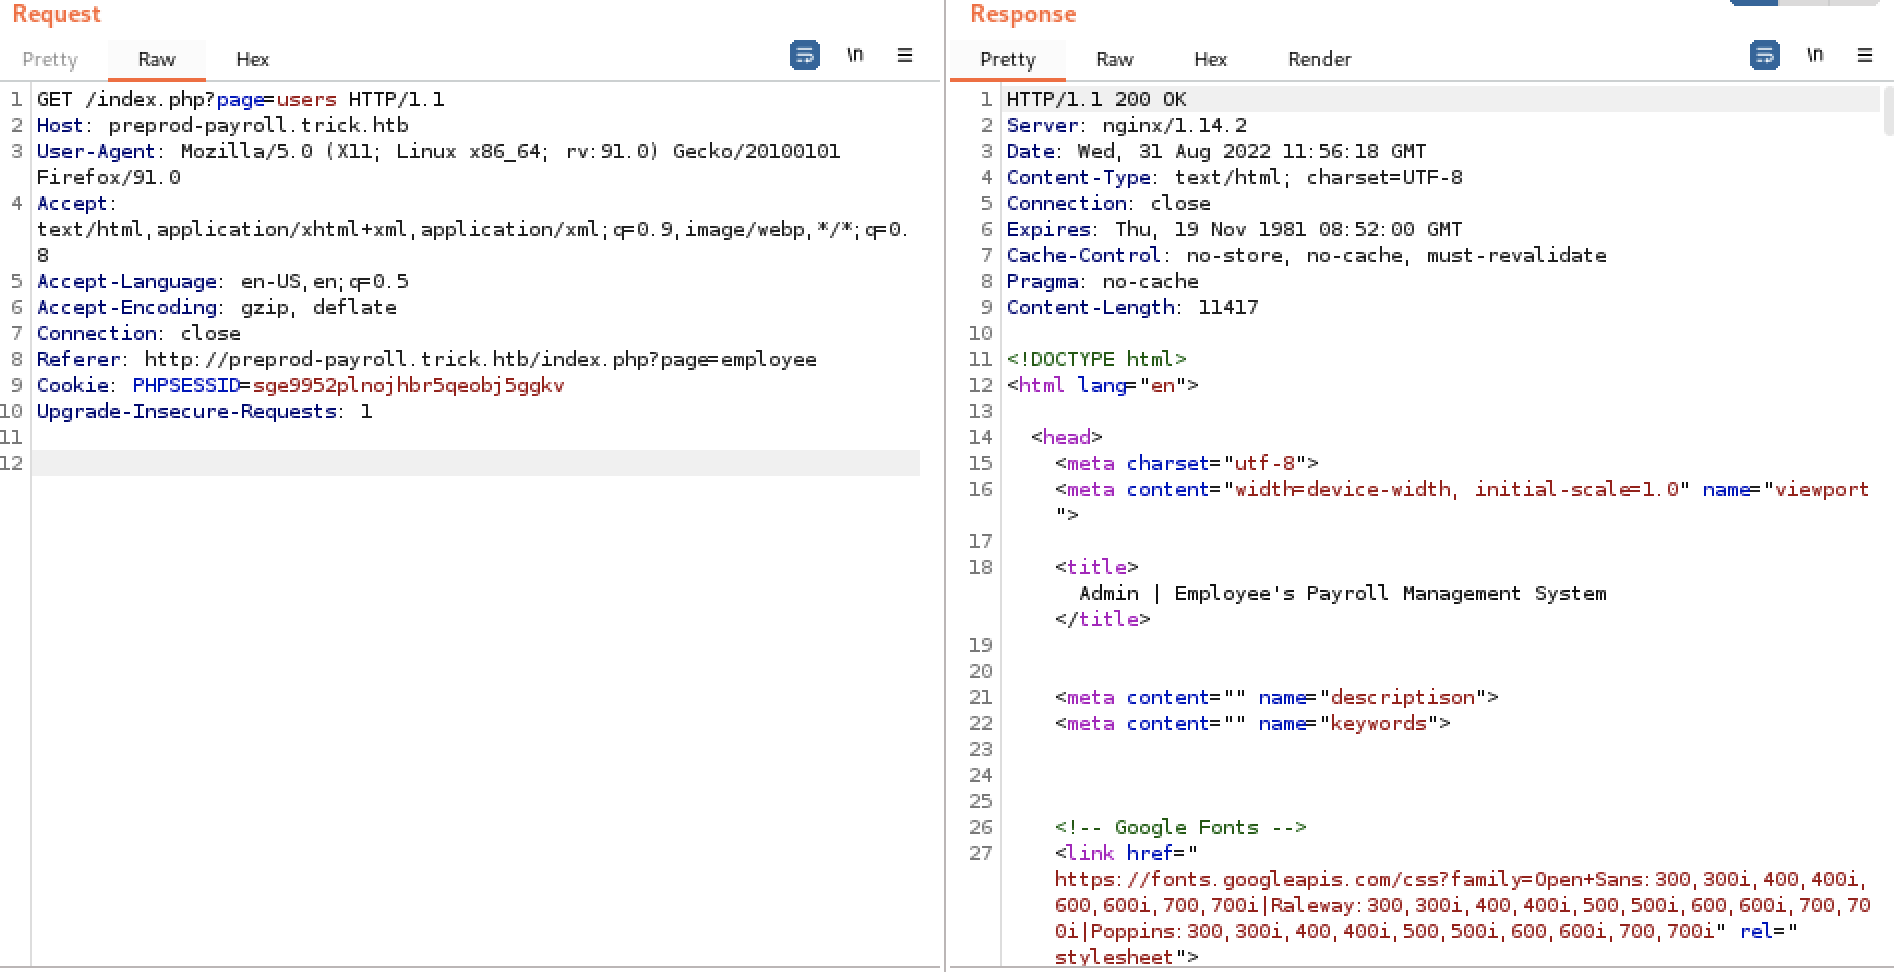
Task: Click meta name descriptison line
Action: pyautogui.click(x=1277, y=697)
